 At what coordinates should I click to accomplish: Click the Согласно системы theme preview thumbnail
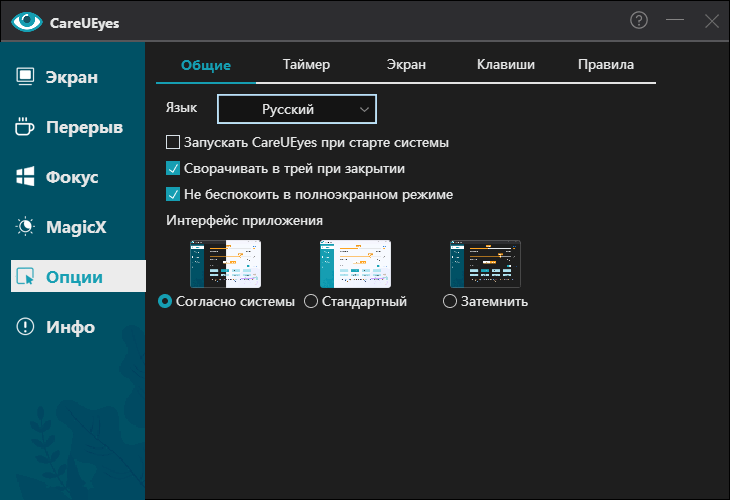point(225,264)
